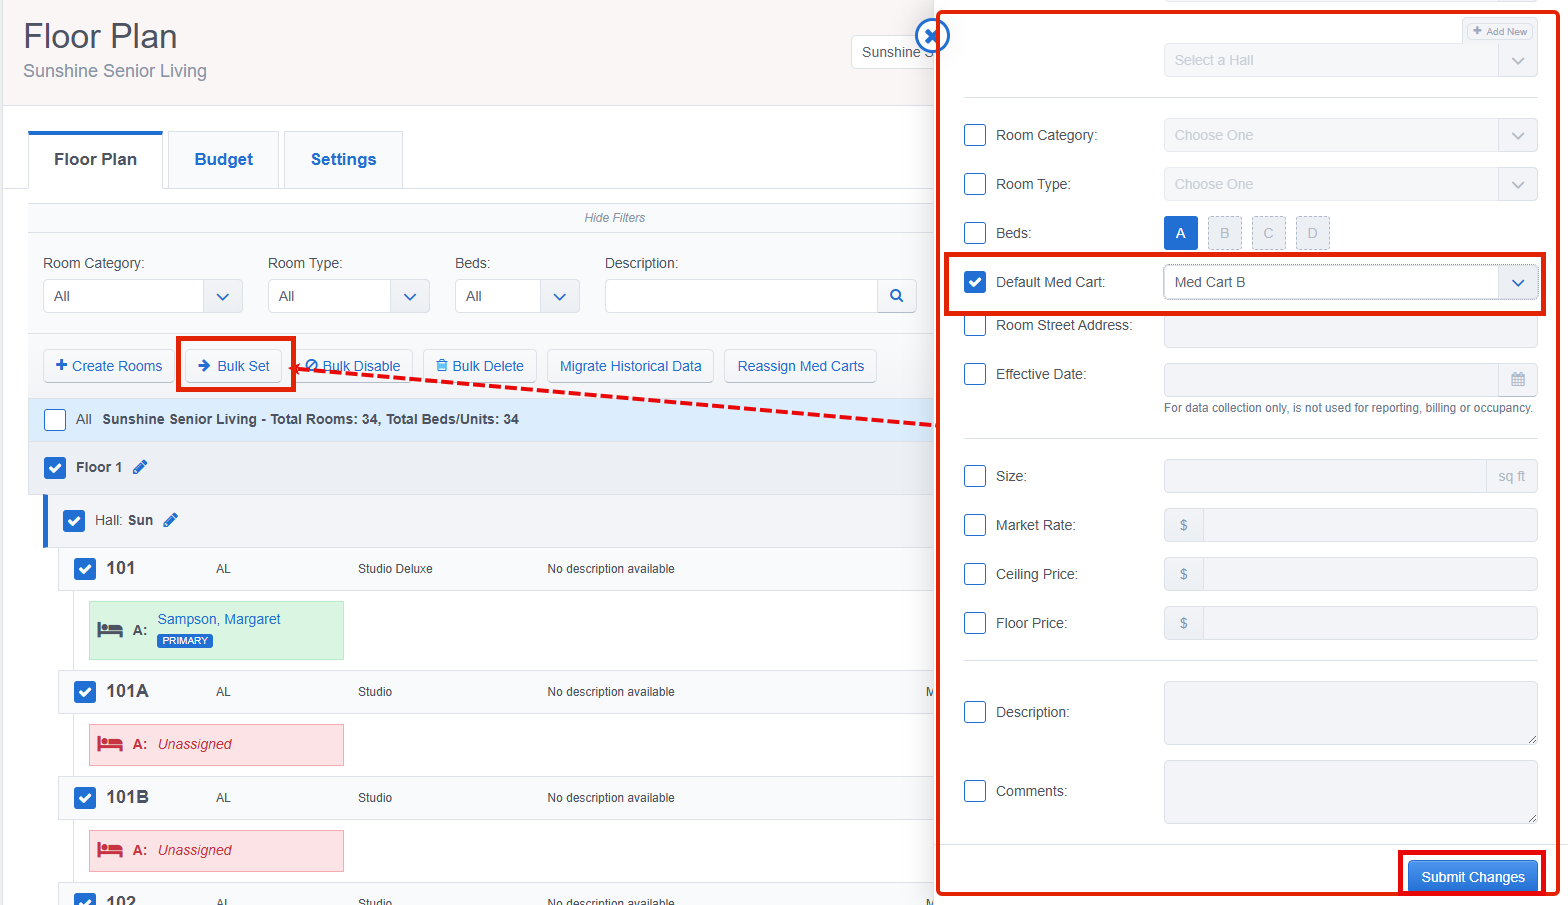This screenshot has height=905, width=1568.
Task: Click the Description text area in panel
Action: (1350, 713)
